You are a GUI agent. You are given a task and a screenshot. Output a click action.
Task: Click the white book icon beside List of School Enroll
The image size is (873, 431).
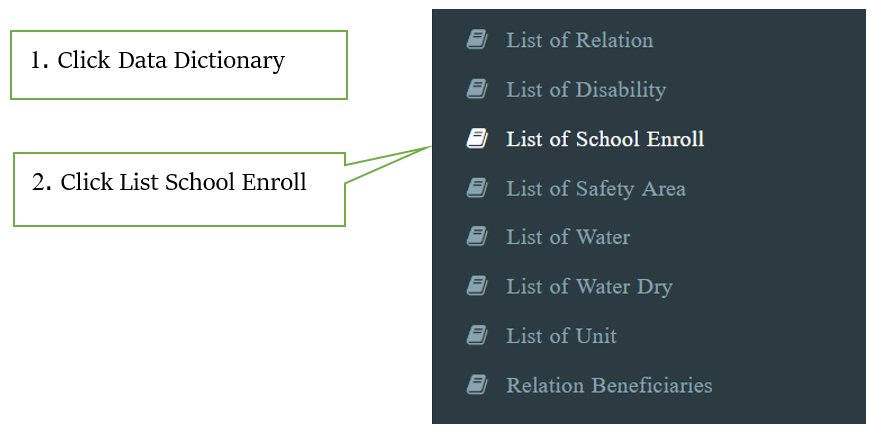click(477, 138)
